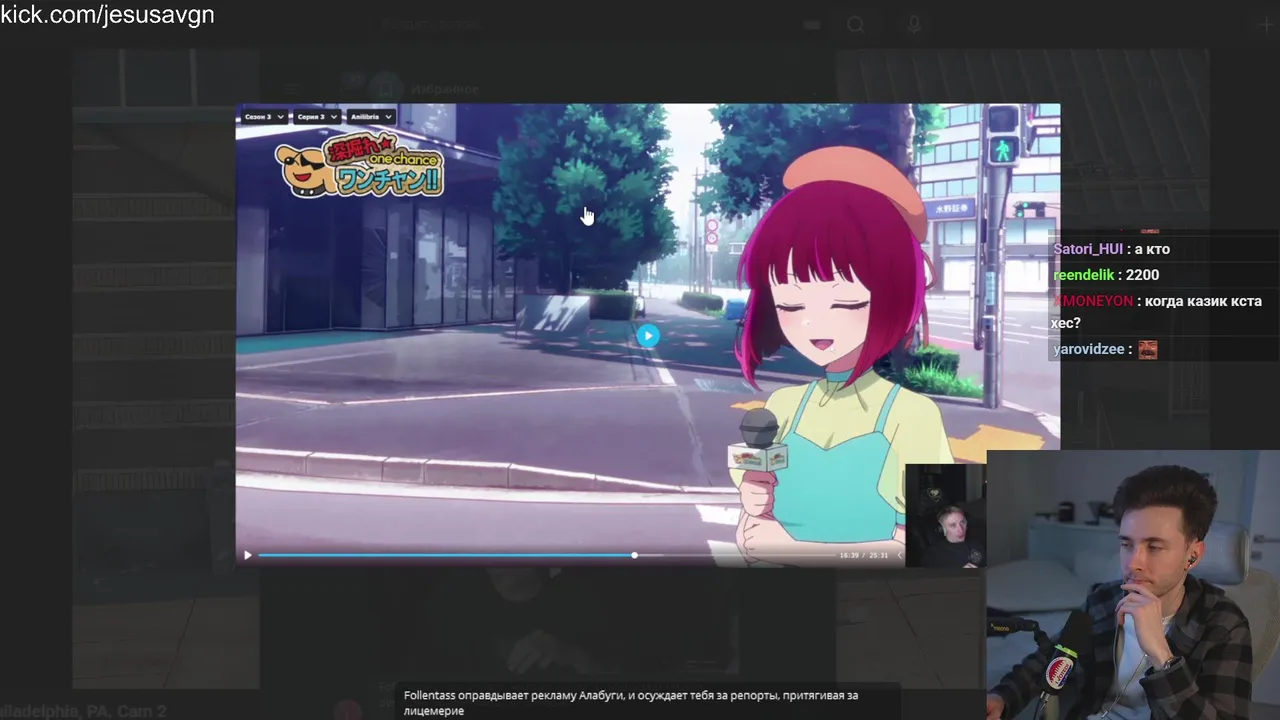Open the Сезон 3 season dropdown
This screenshot has width=1280, height=720.
point(264,117)
